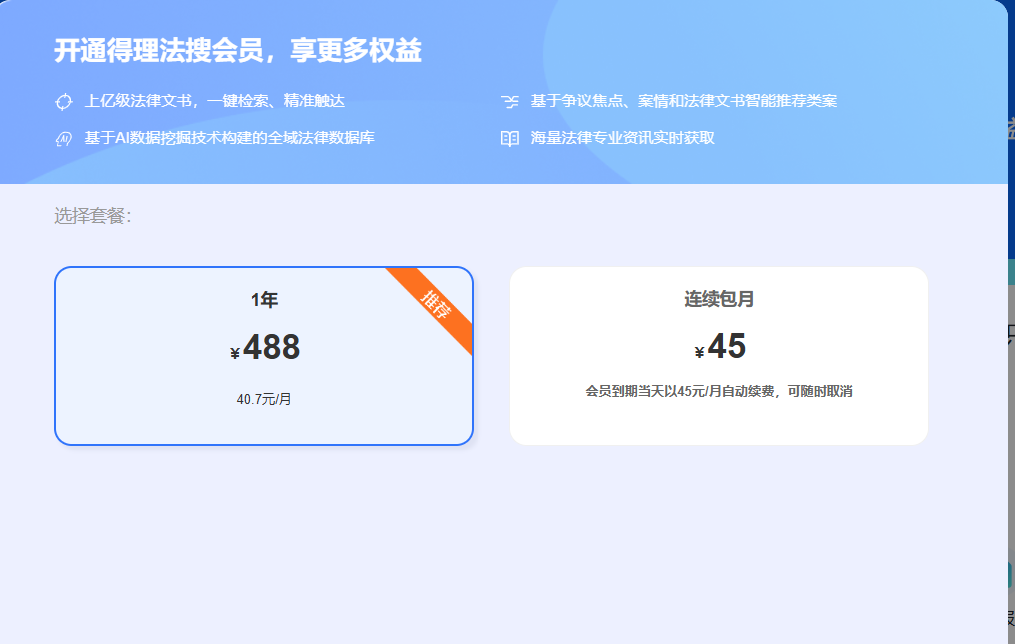Select the 1年 annual membership plan

coord(265,355)
